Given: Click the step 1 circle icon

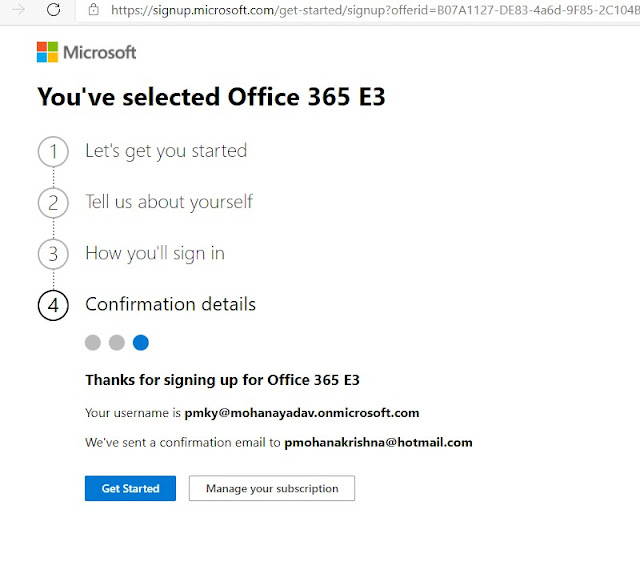Looking at the screenshot, I should click(53, 152).
